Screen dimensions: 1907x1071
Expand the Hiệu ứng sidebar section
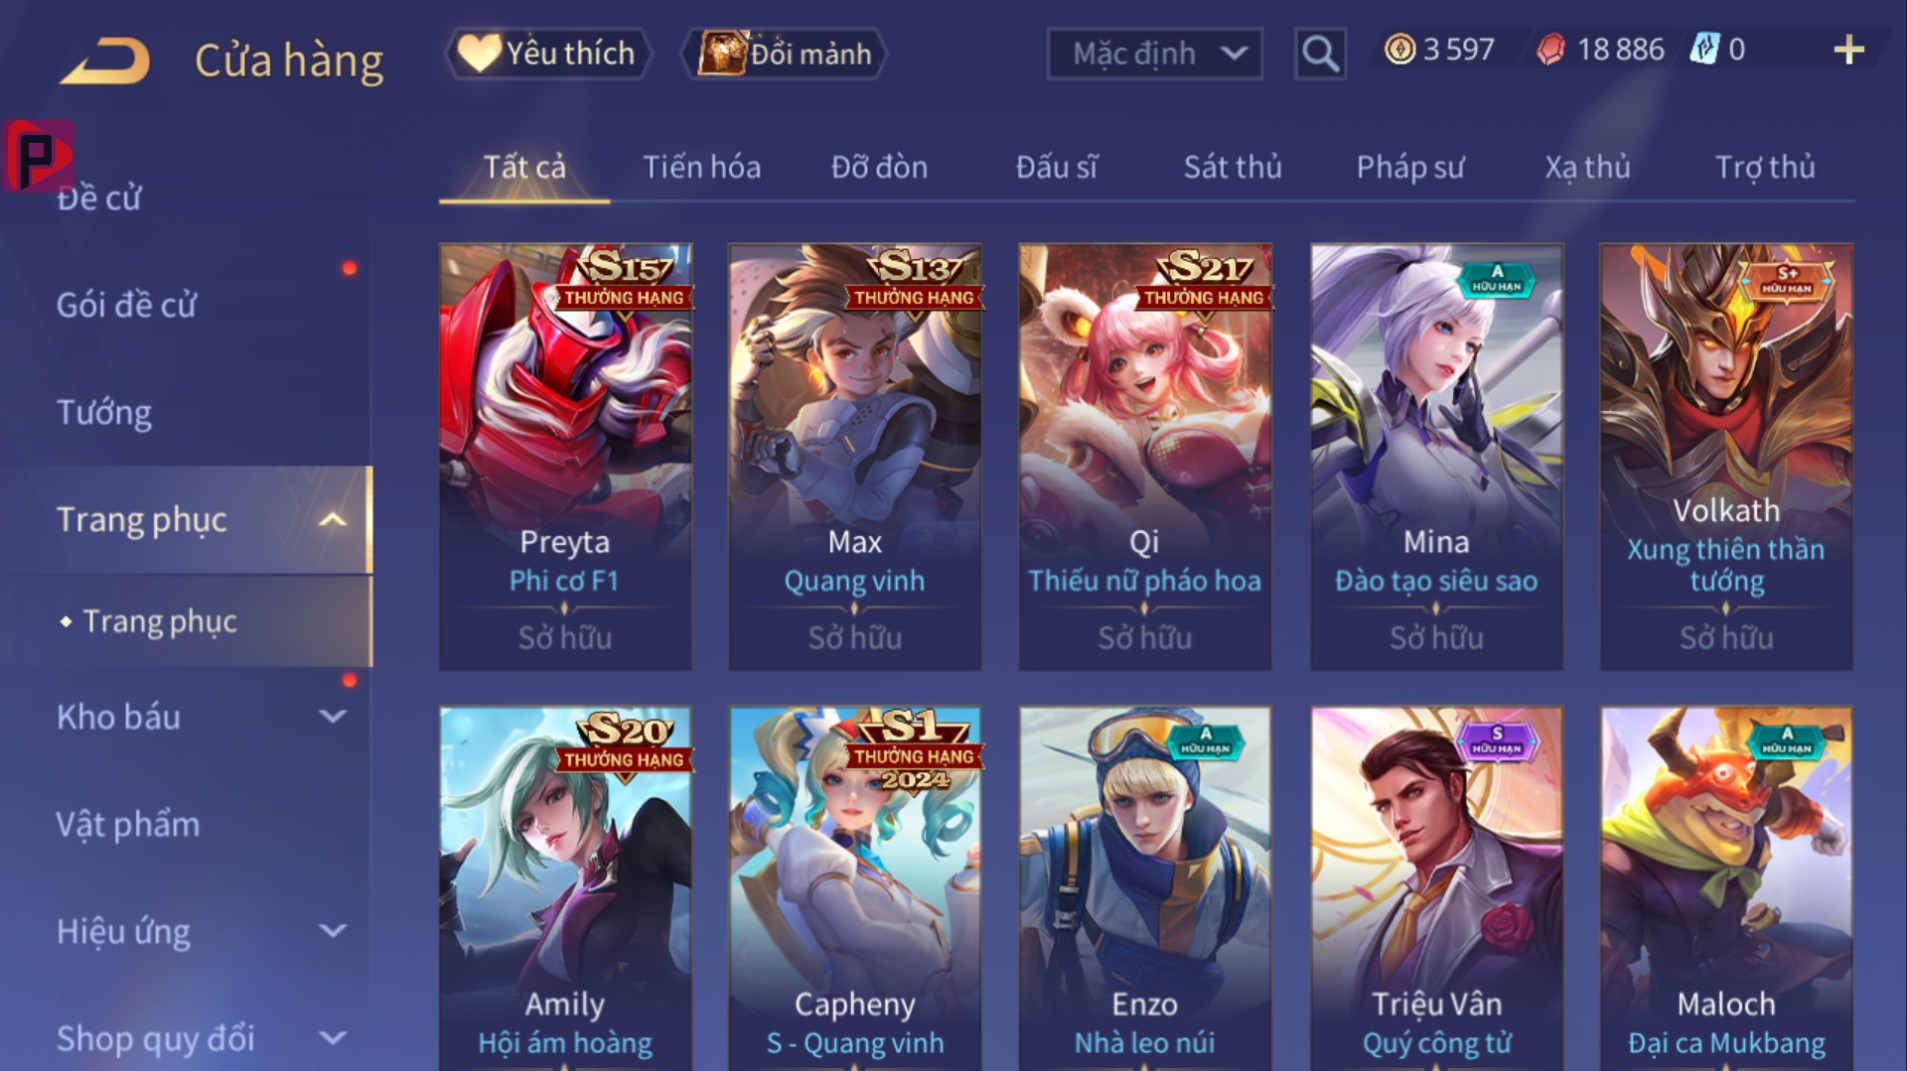pos(332,932)
